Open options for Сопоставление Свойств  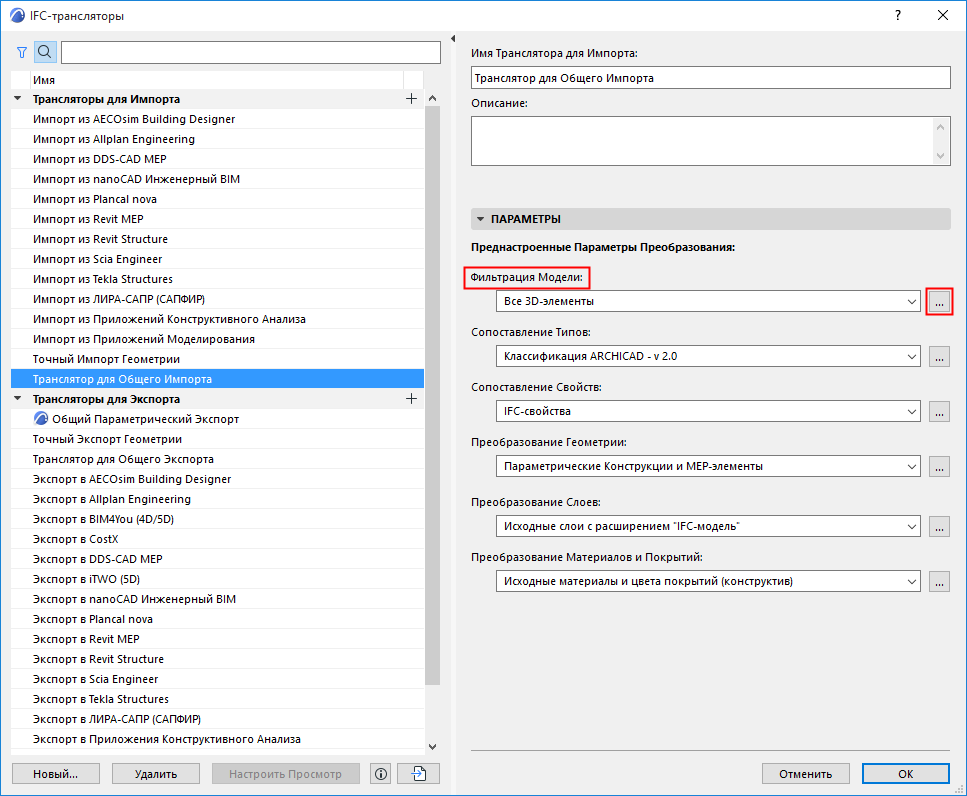click(x=939, y=411)
